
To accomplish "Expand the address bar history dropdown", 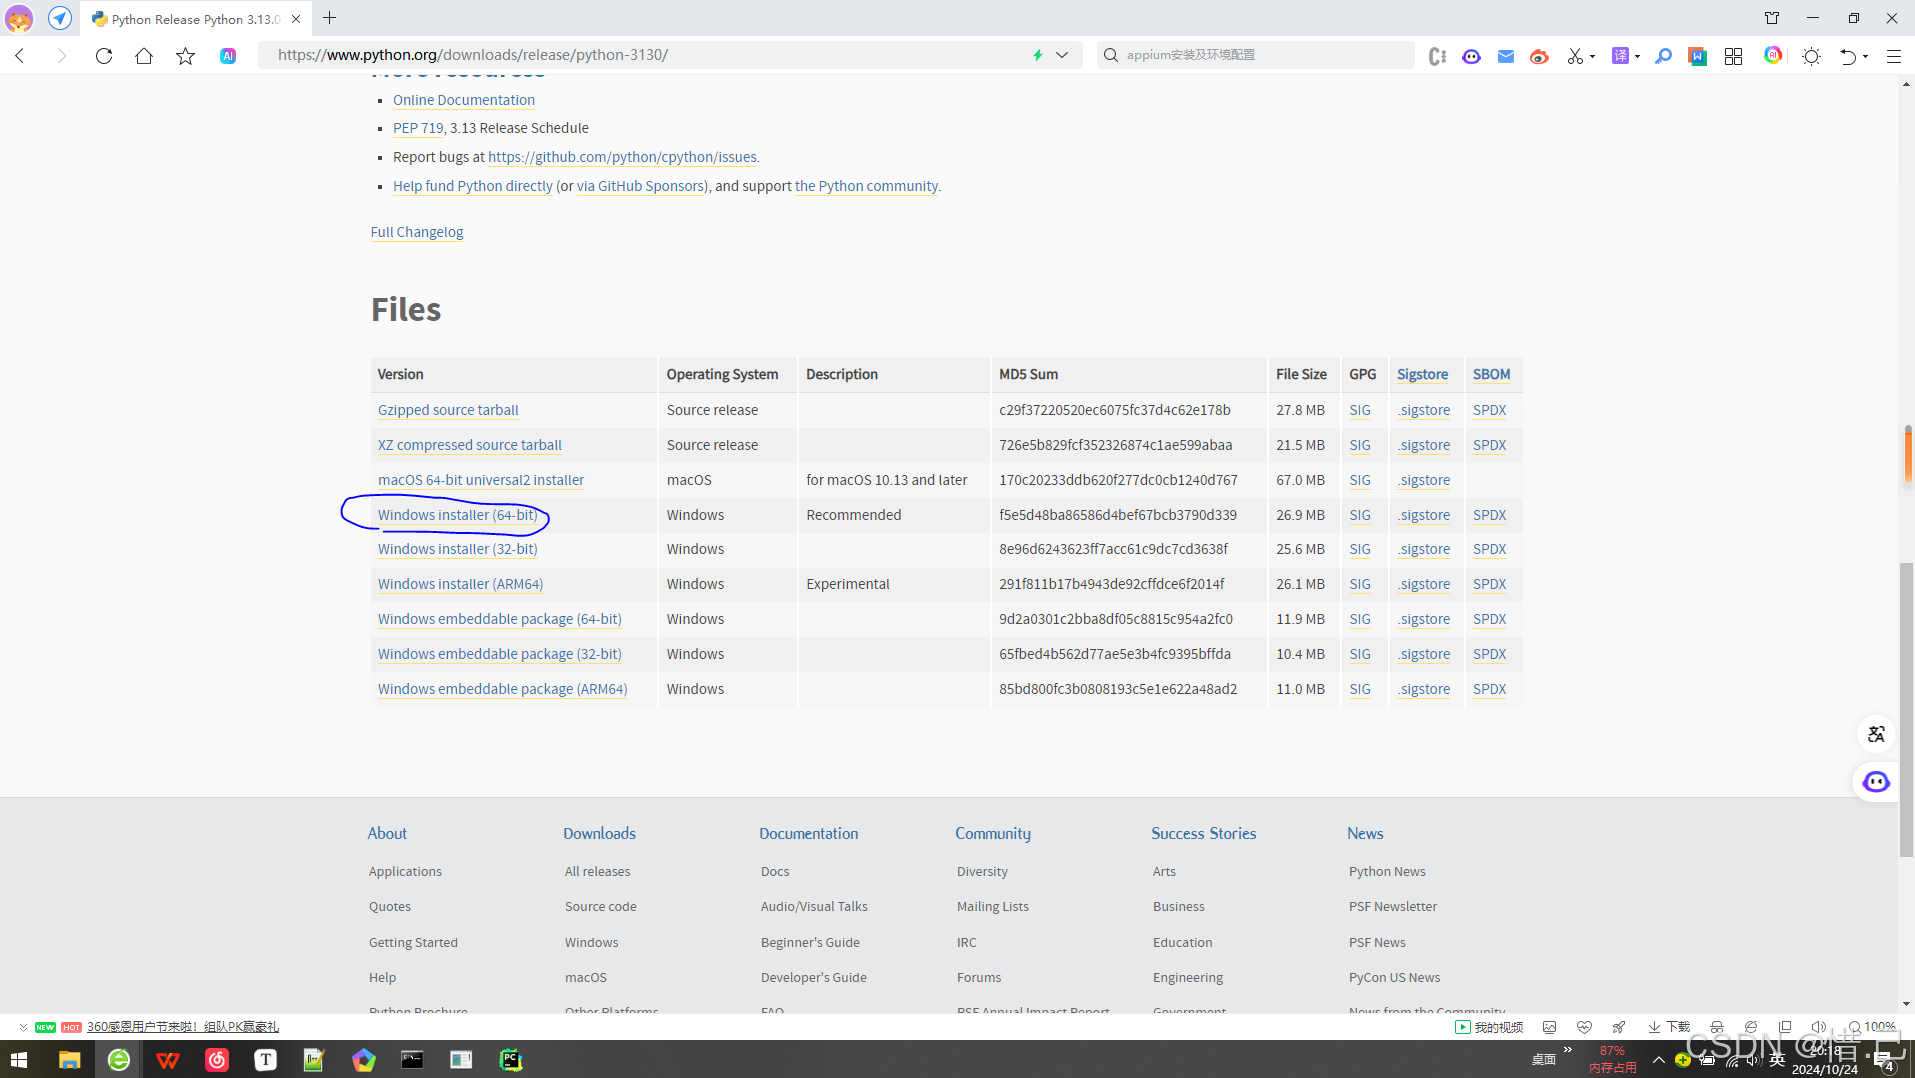I will tap(1062, 55).
